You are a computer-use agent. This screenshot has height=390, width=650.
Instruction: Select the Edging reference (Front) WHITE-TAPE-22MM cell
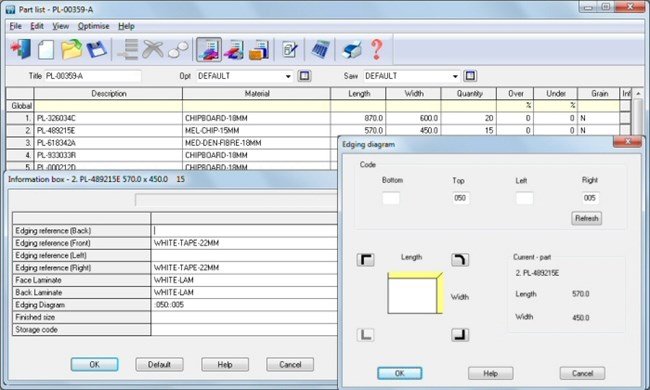(245, 243)
